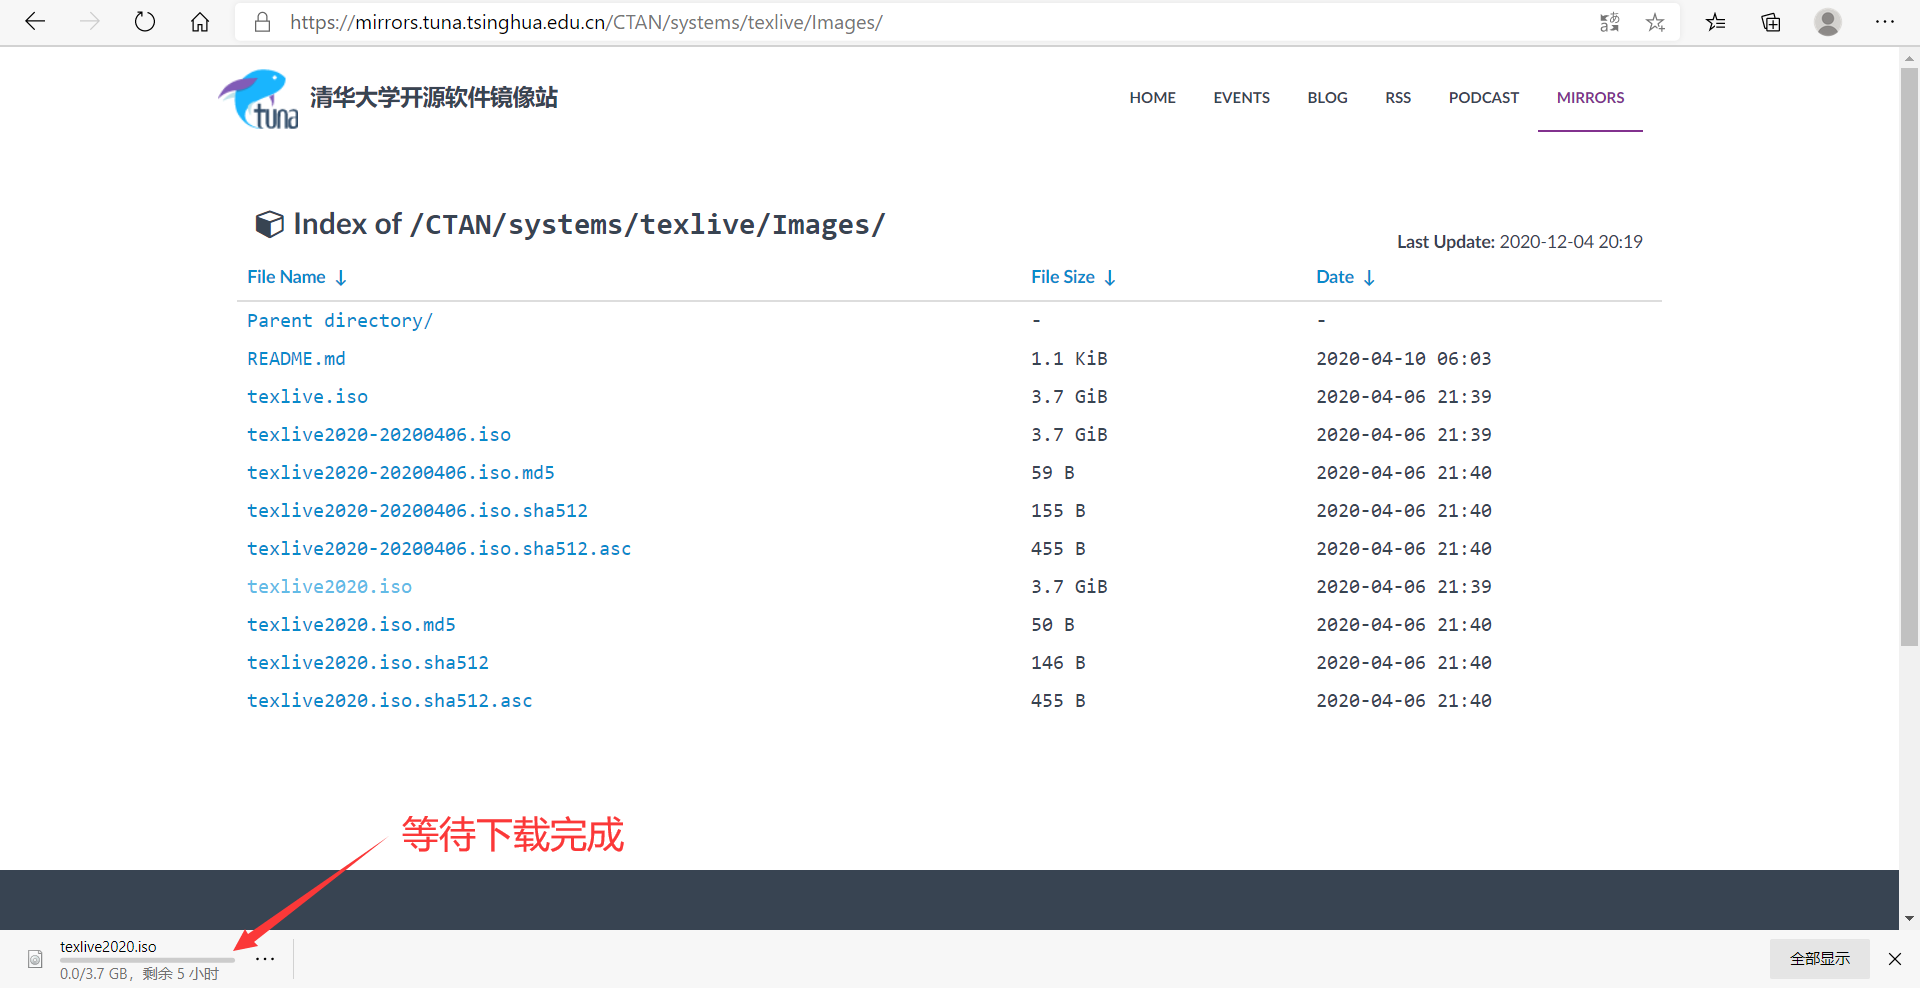Click the 1.1 KiB size of README.md
Screen dimensions: 1920x988
(1069, 359)
